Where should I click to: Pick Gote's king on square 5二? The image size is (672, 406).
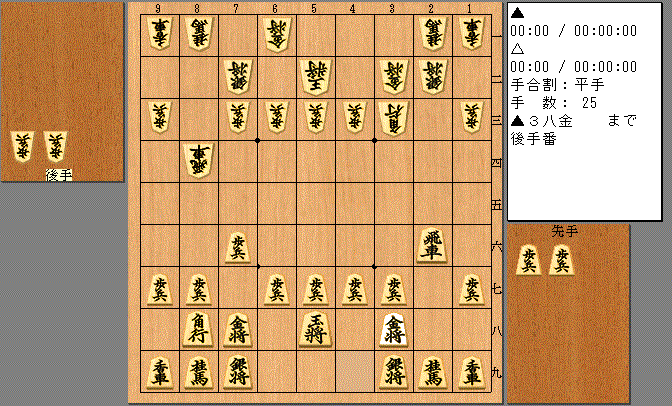point(315,77)
